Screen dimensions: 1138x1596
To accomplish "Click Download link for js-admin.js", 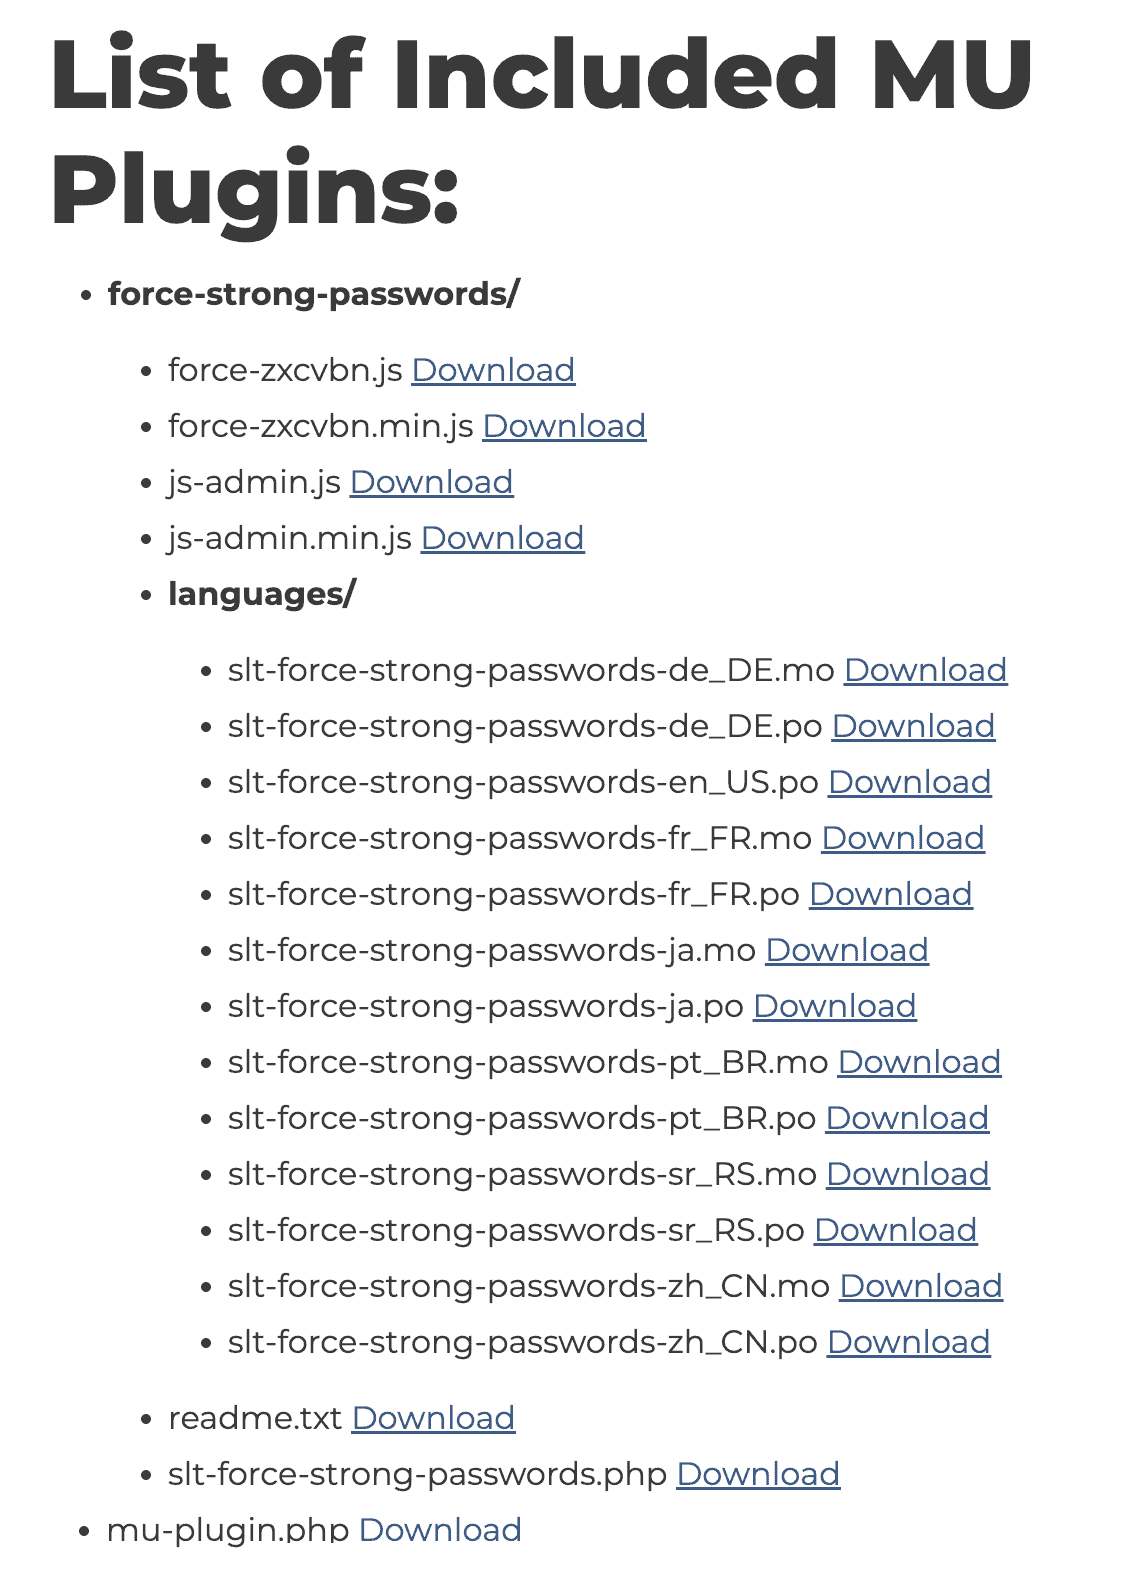I will tap(431, 482).
